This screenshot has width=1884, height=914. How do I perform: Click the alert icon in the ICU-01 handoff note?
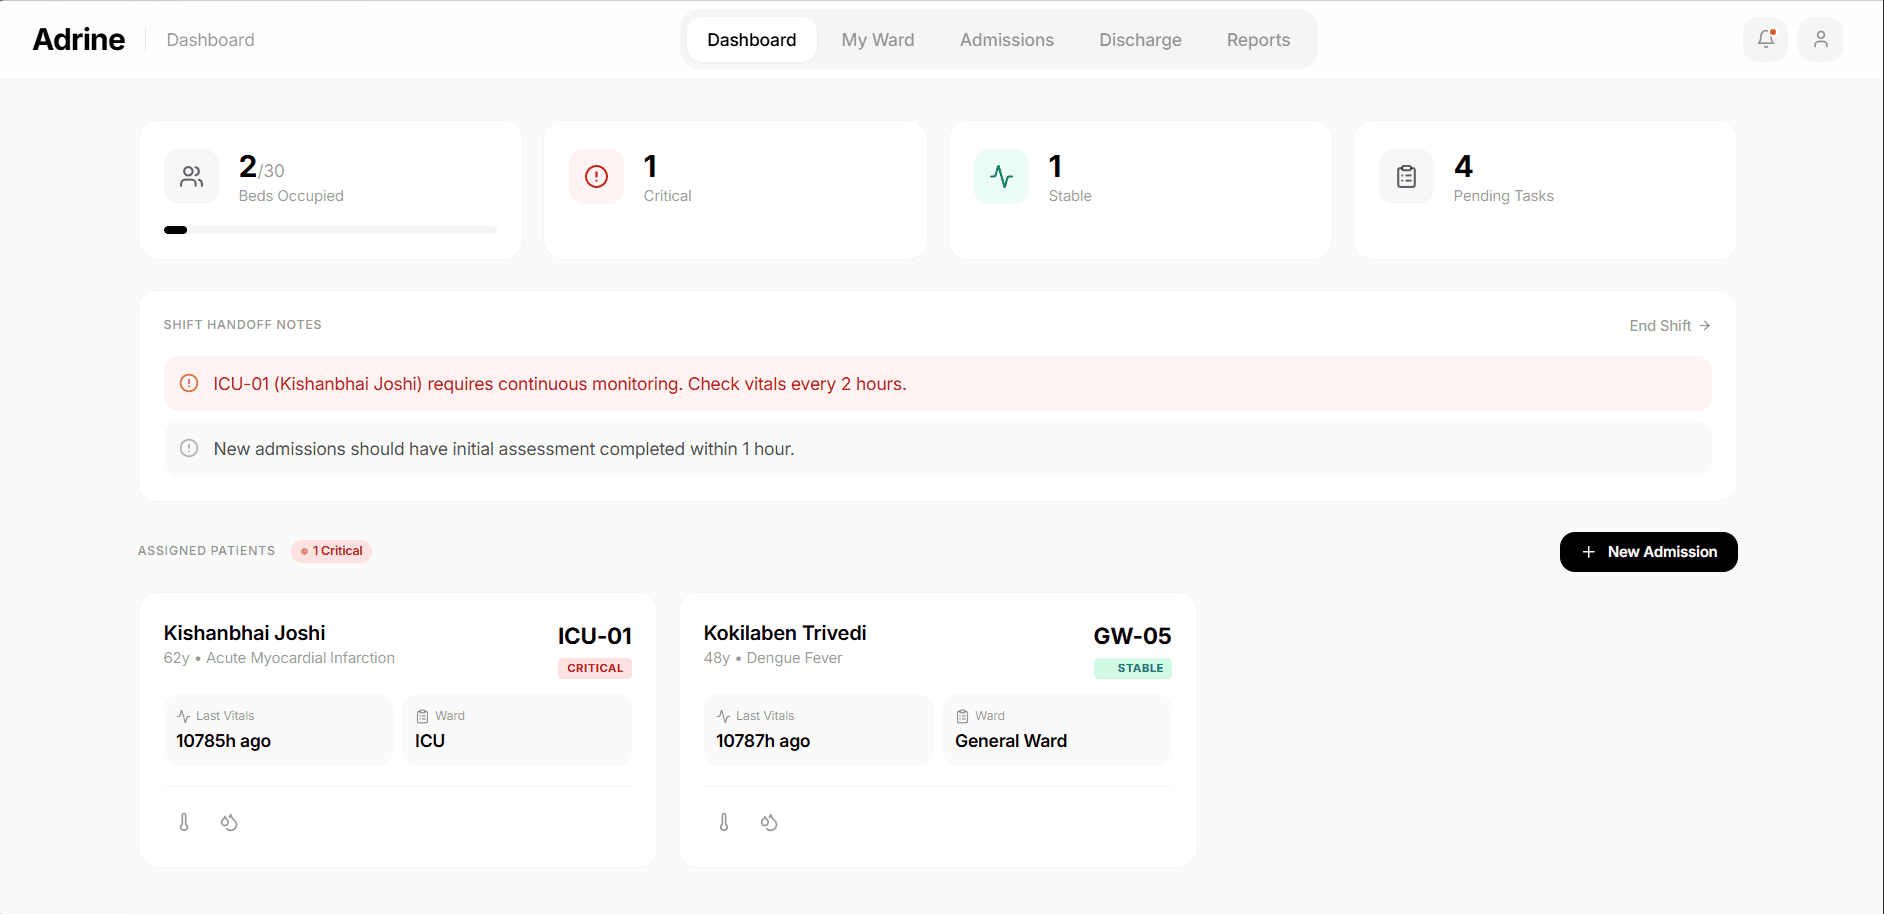[188, 383]
